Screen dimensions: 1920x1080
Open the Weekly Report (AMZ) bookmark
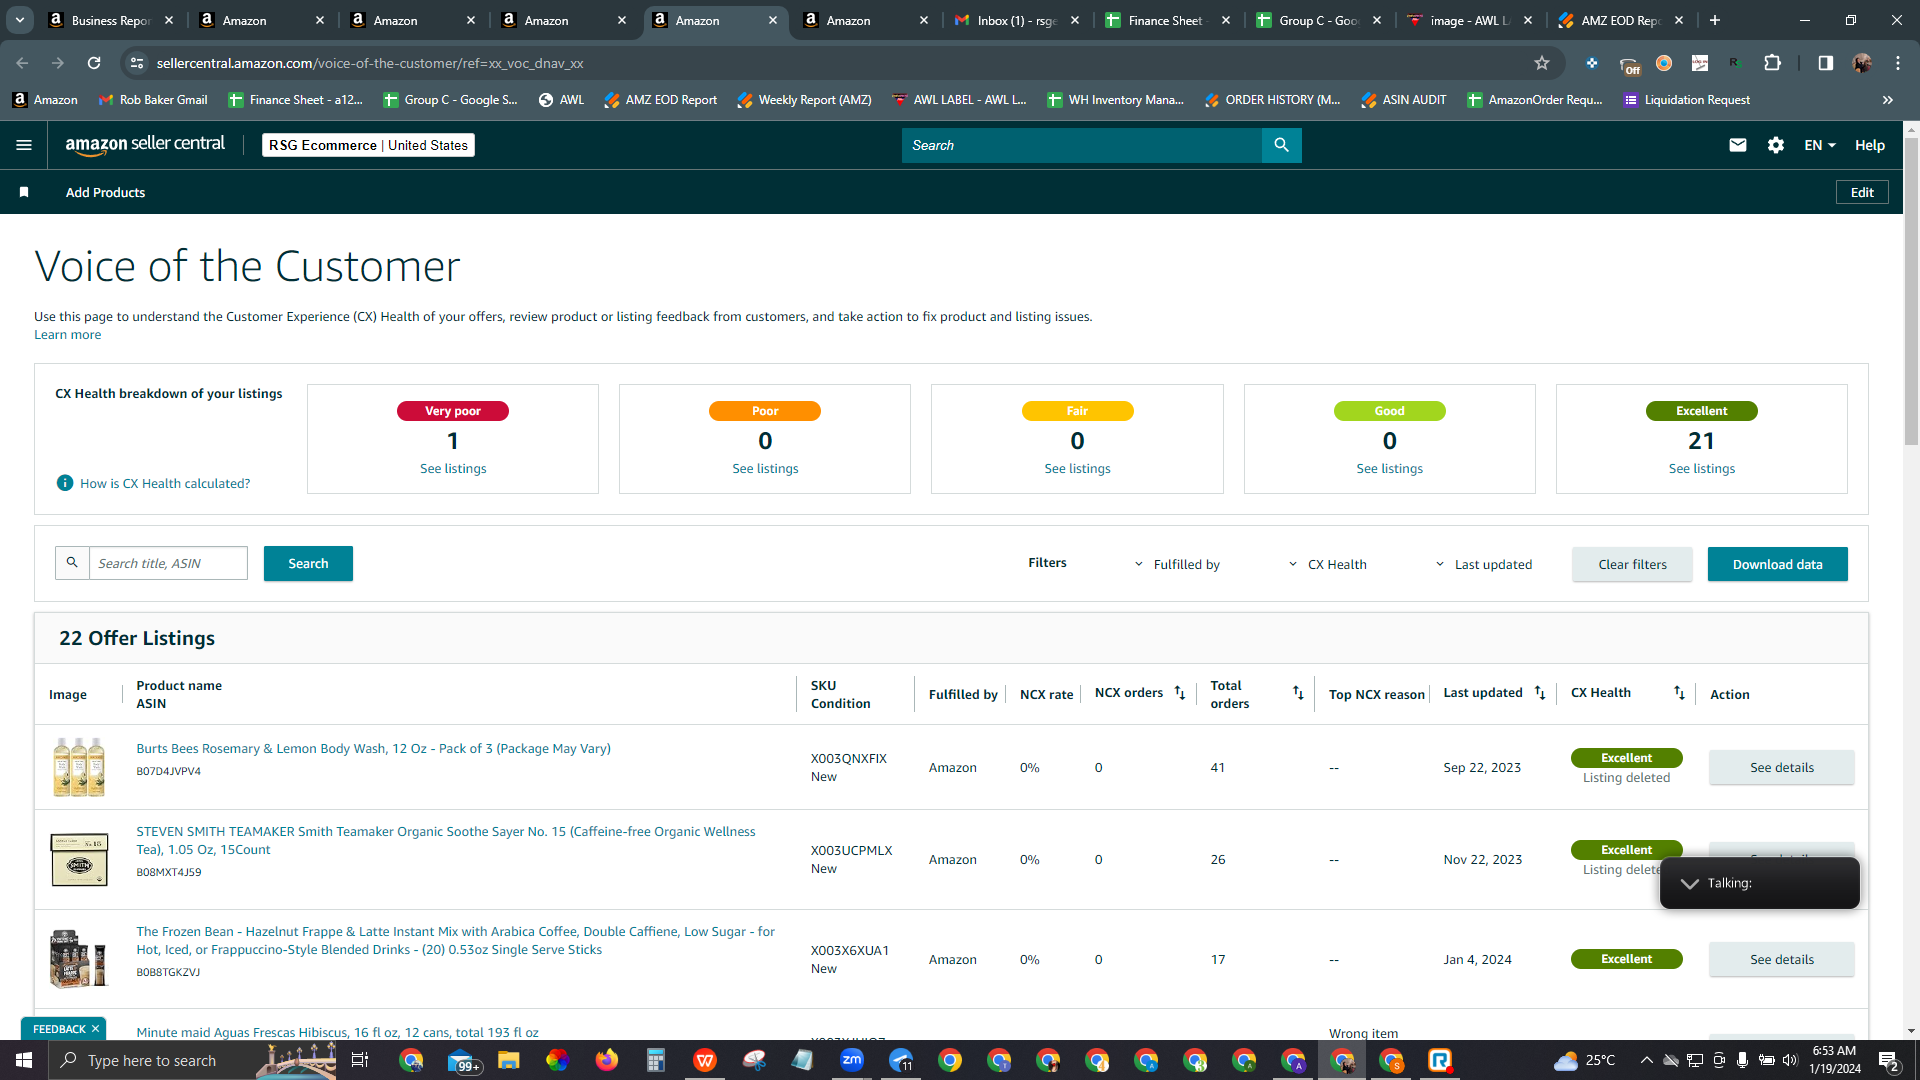(x=803, y=100)
